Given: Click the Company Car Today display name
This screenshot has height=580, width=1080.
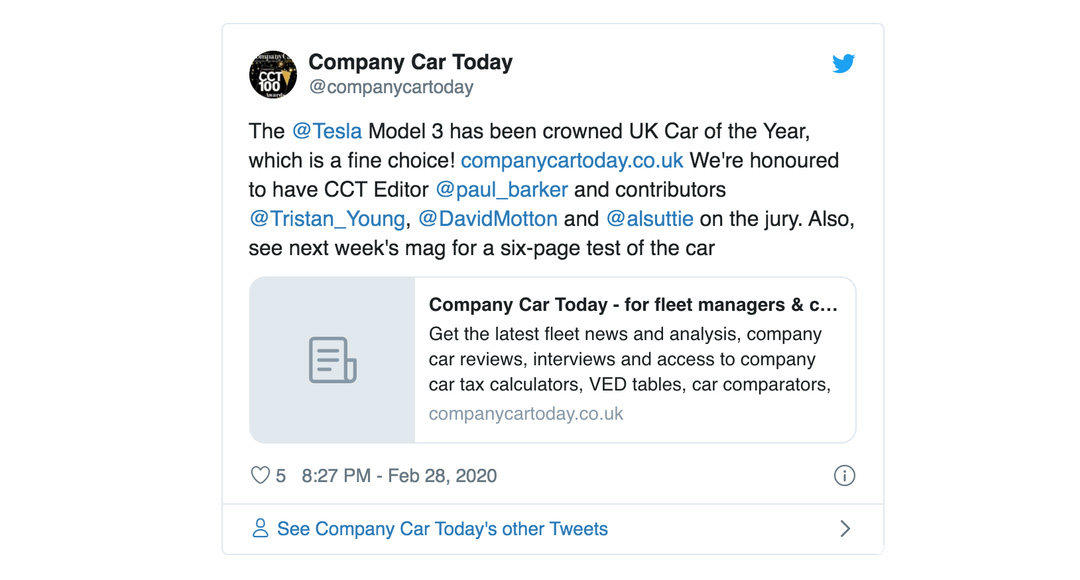Looking at the screenshot, I should [x=410, y=62].
